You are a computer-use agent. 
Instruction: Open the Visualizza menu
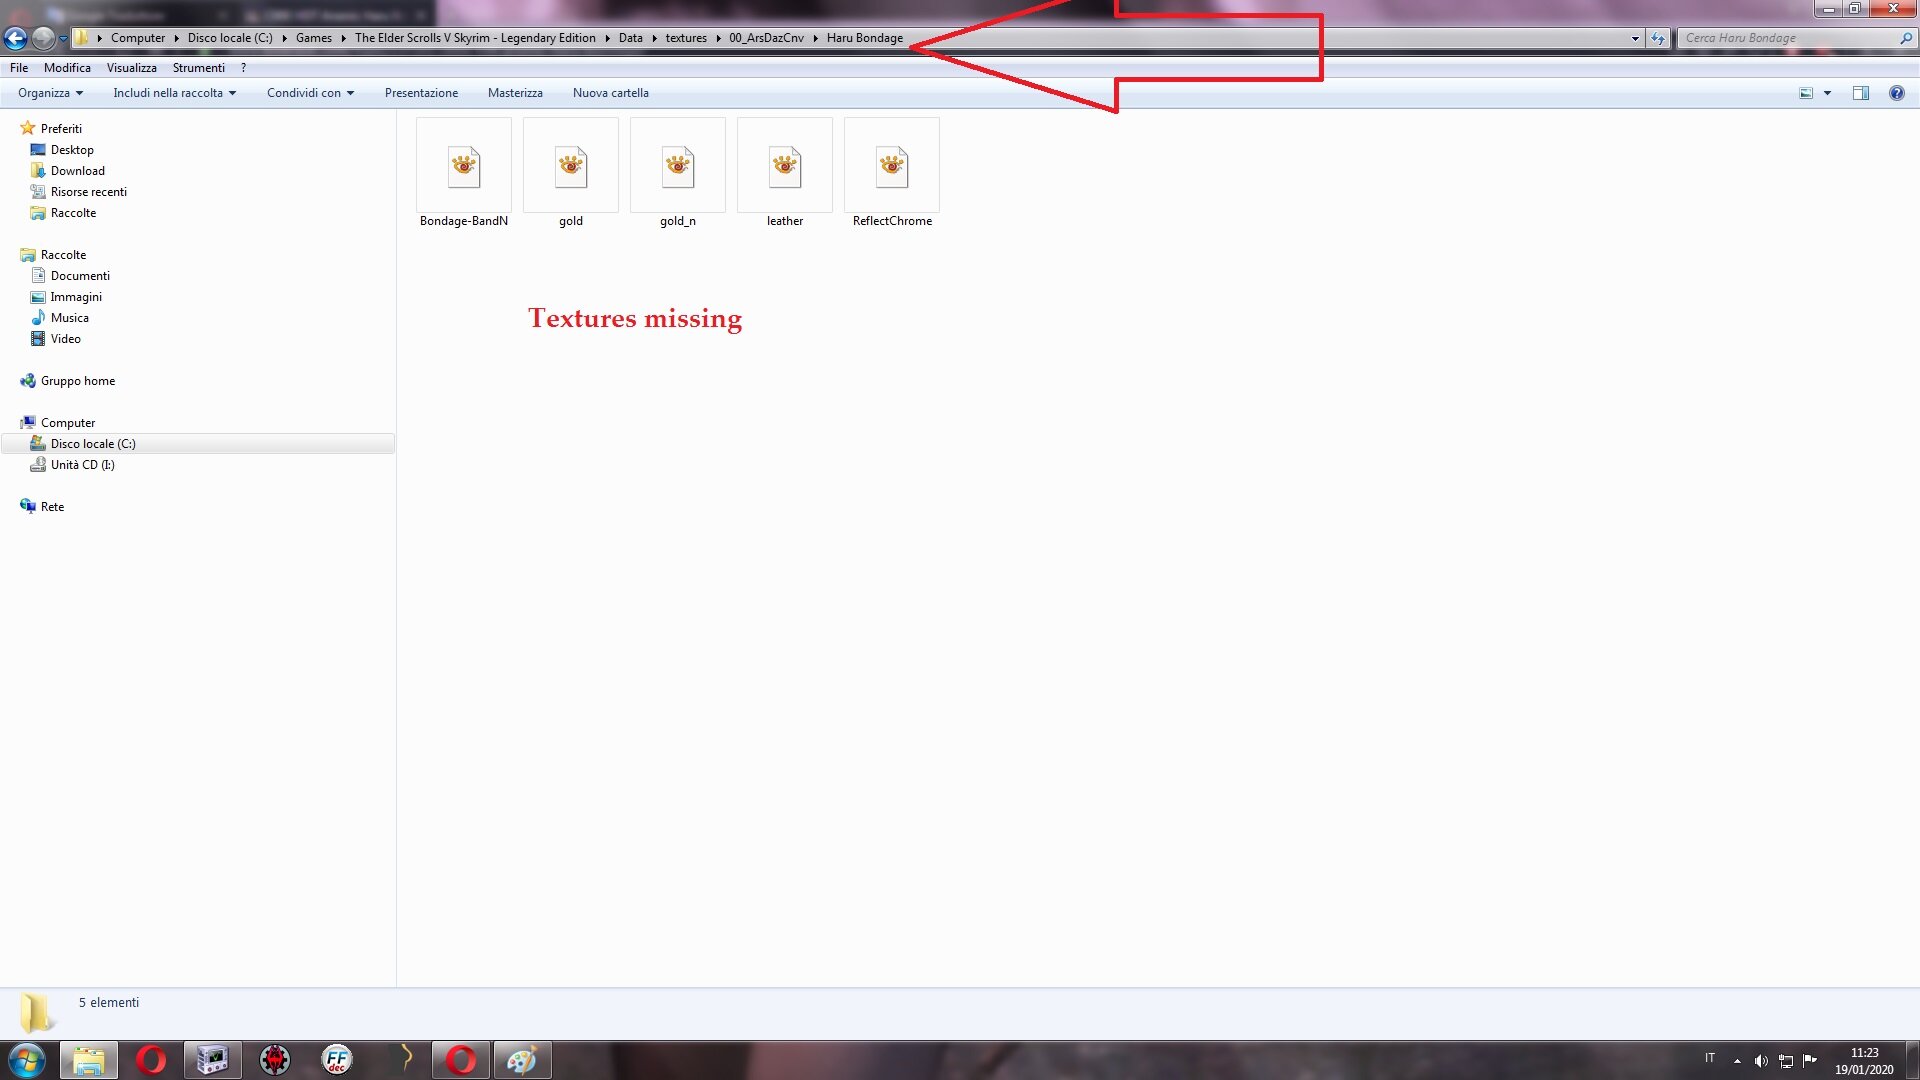132,68
